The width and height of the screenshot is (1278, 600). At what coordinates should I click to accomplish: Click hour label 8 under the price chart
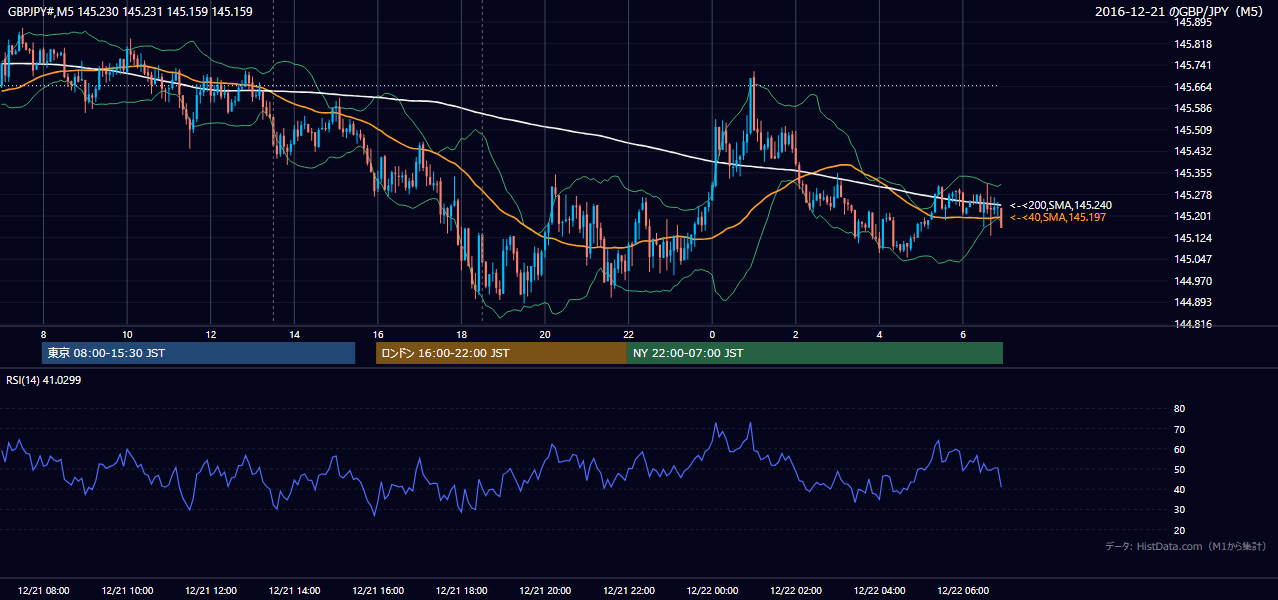click(43, 335)
